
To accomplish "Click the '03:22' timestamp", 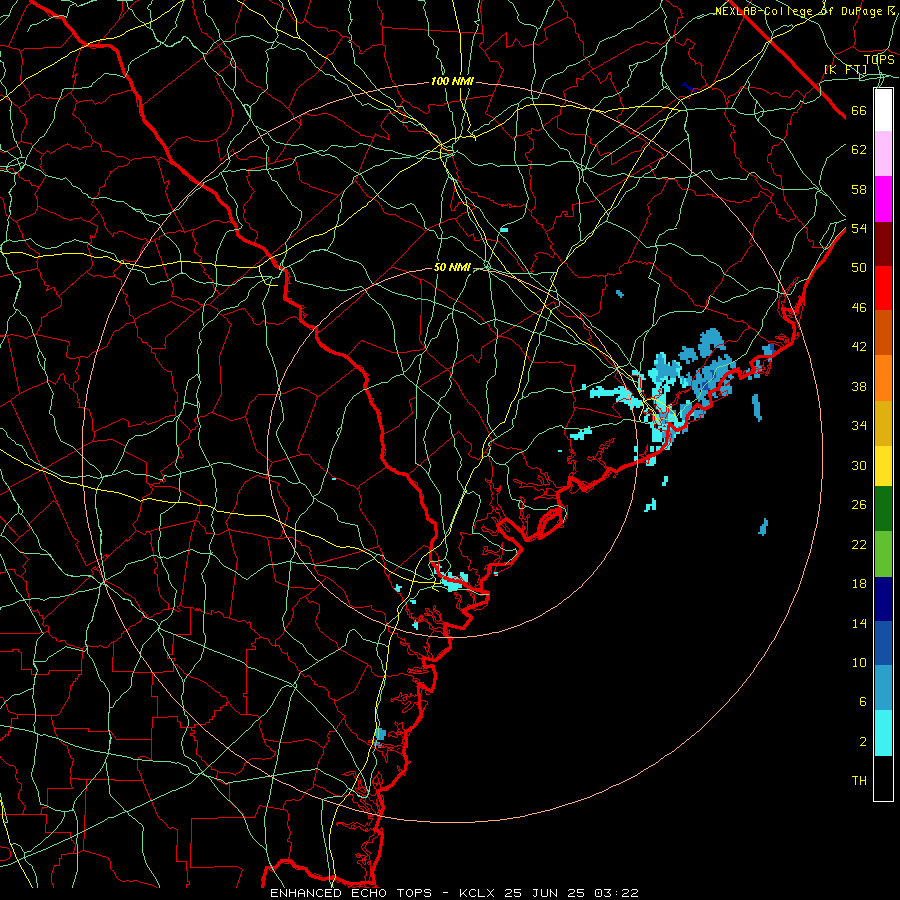I will click(x=616, y=893).
